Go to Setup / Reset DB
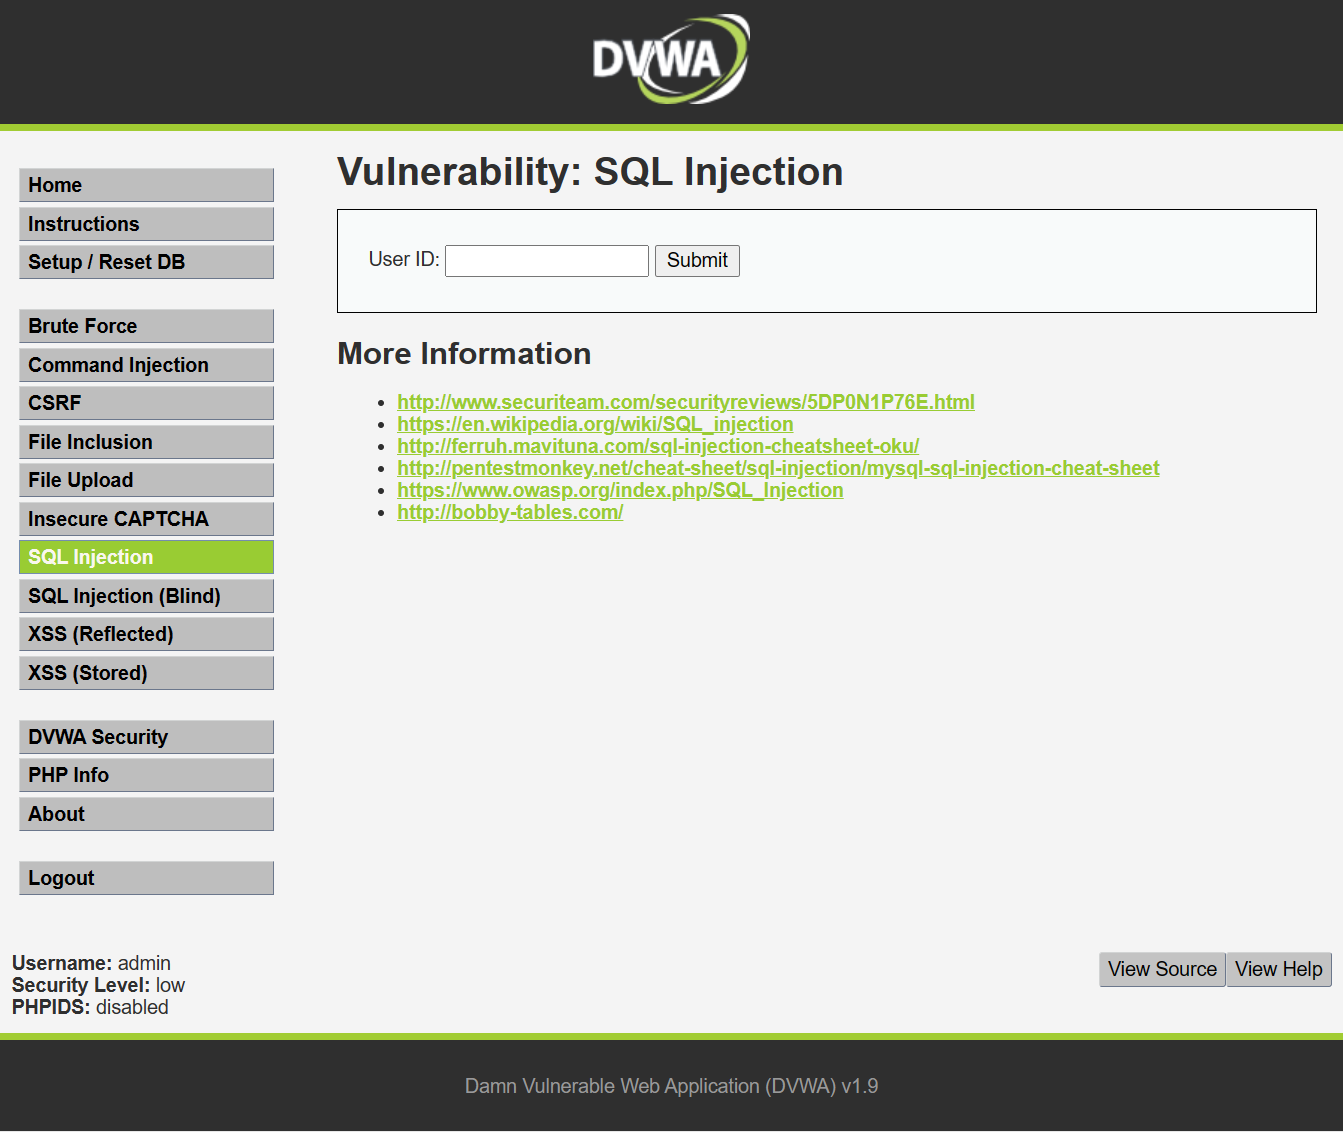Viewport: 1343px width, 1132px height. click(x=146, y=261)
